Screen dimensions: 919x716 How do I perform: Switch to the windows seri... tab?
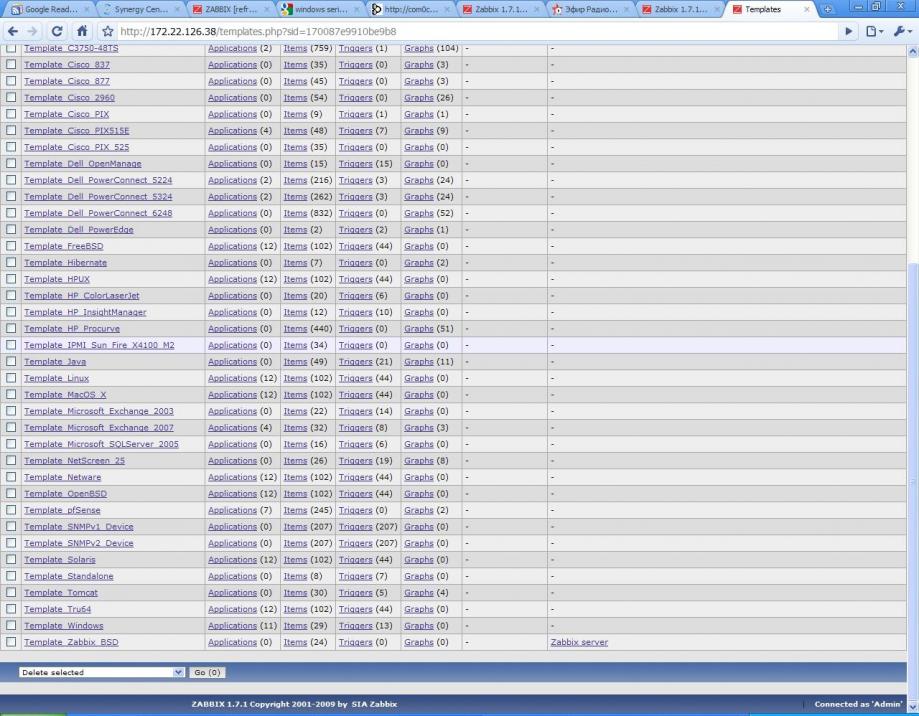320,9
